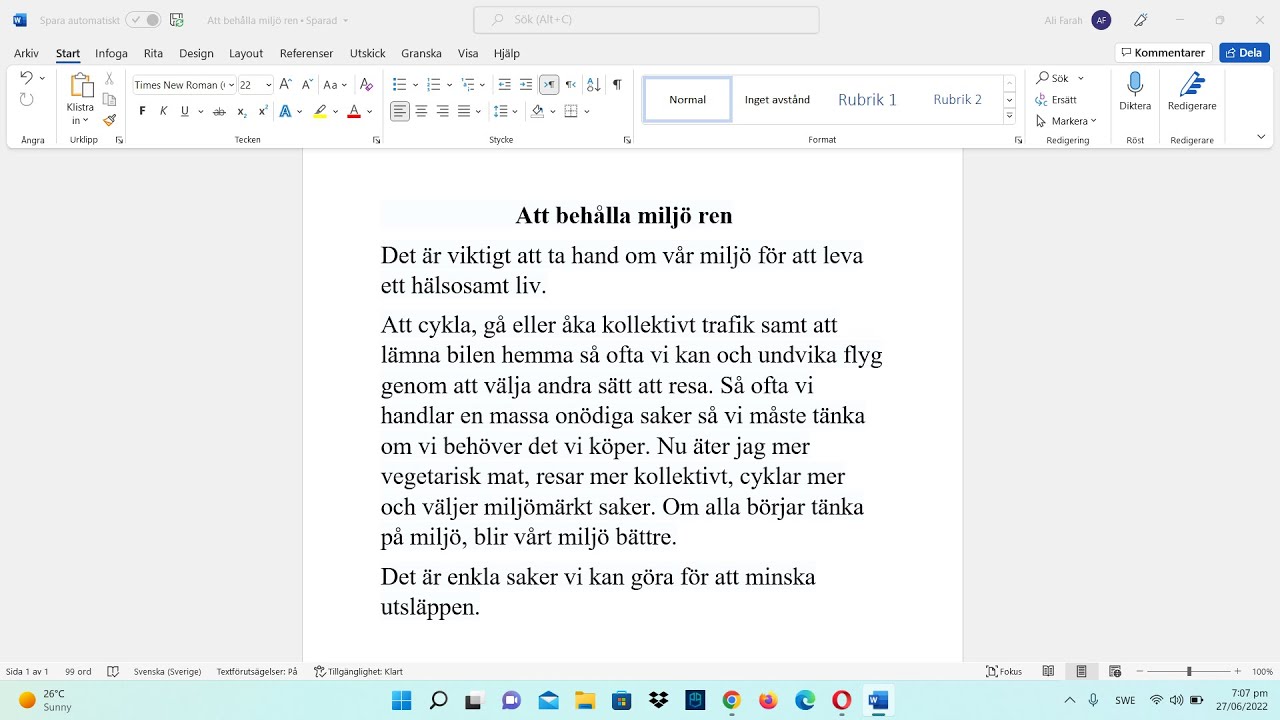The image size is (1280, 720).
Task: Switch to the Granska tab
Action: coord(421,54)
